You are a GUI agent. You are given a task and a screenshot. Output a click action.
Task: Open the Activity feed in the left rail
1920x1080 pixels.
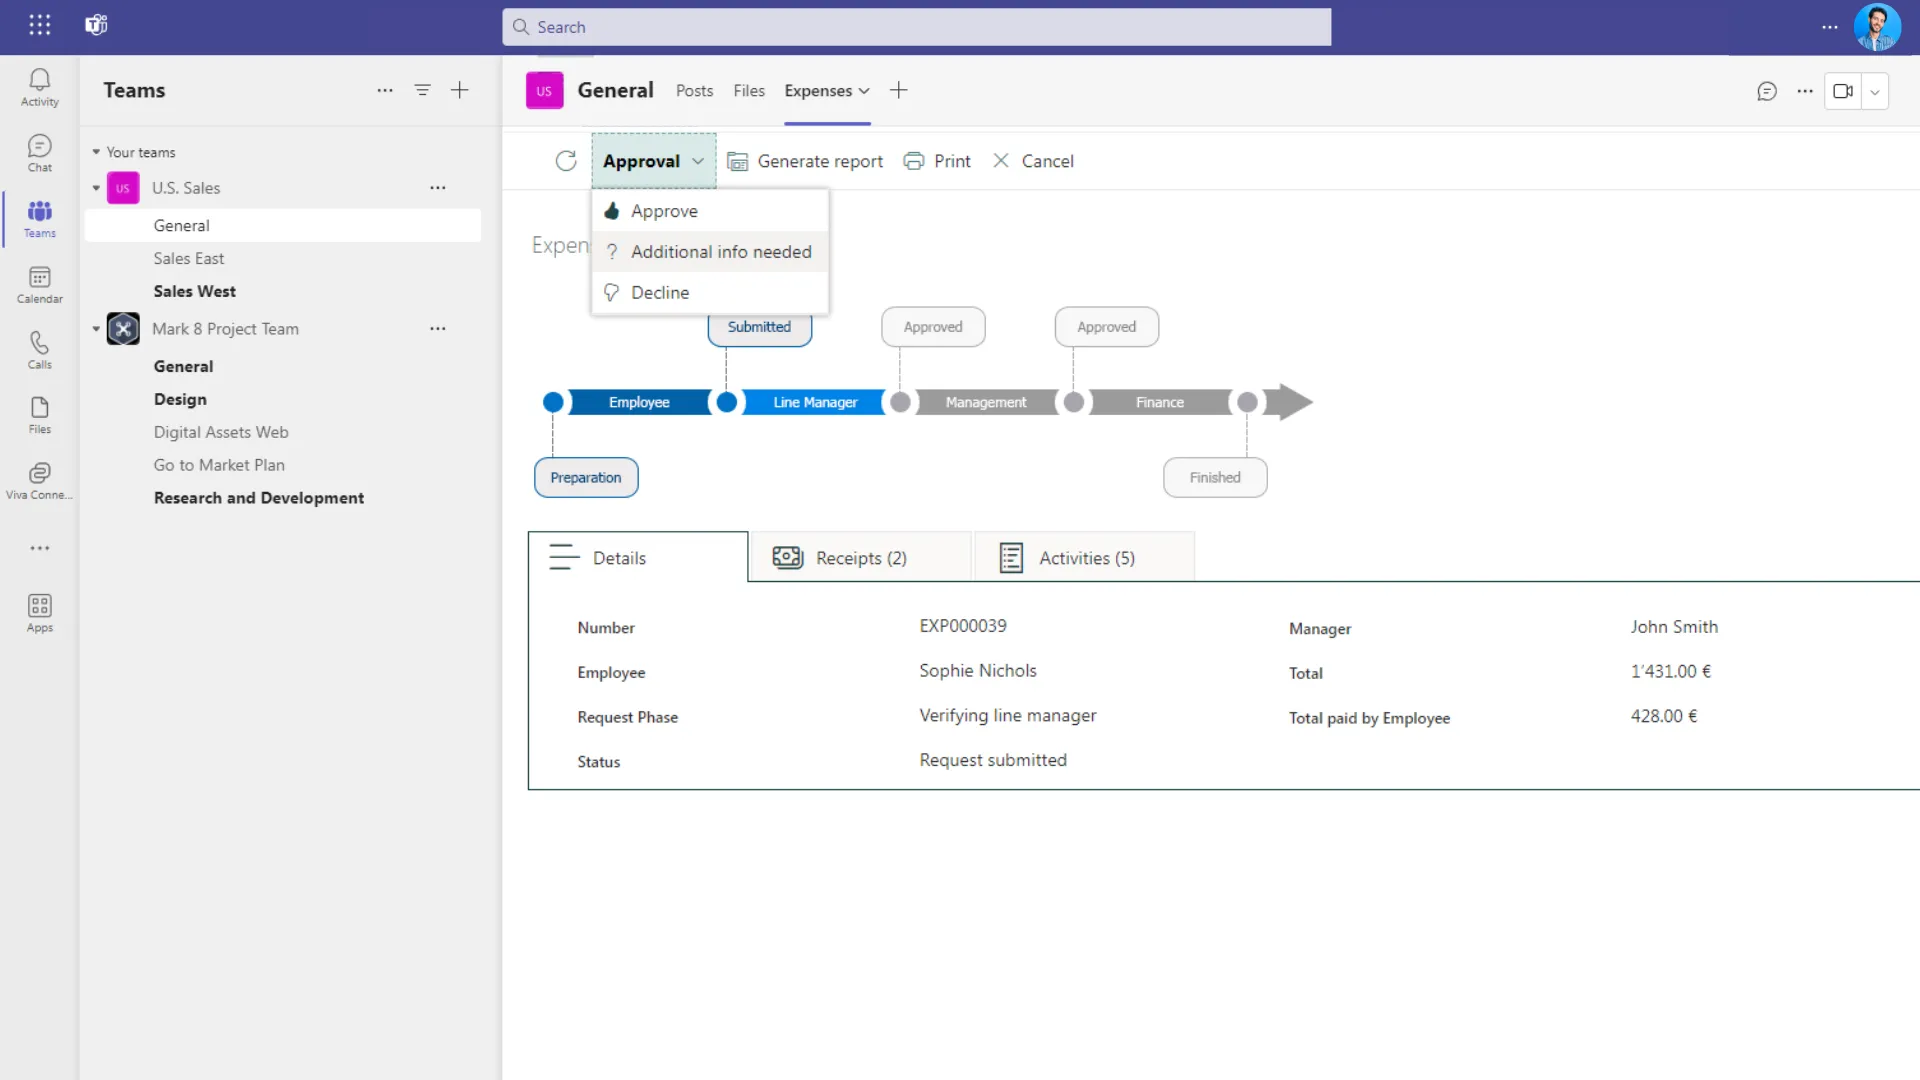click(39, 88)
